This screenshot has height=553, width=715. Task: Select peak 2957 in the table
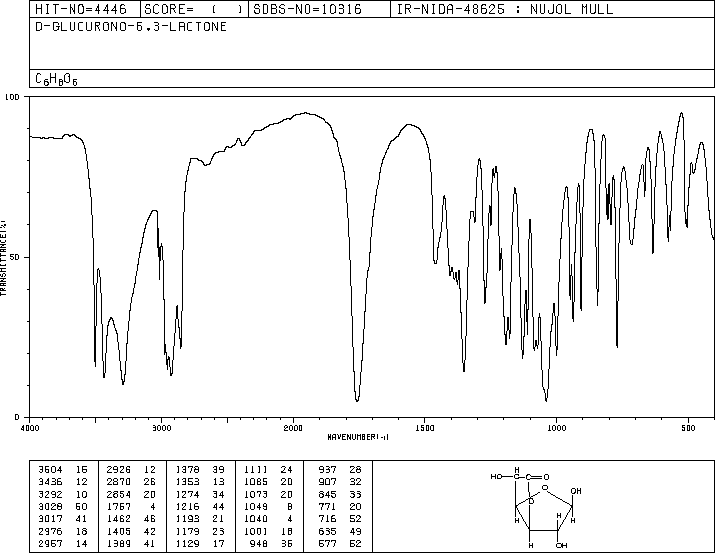50,543
